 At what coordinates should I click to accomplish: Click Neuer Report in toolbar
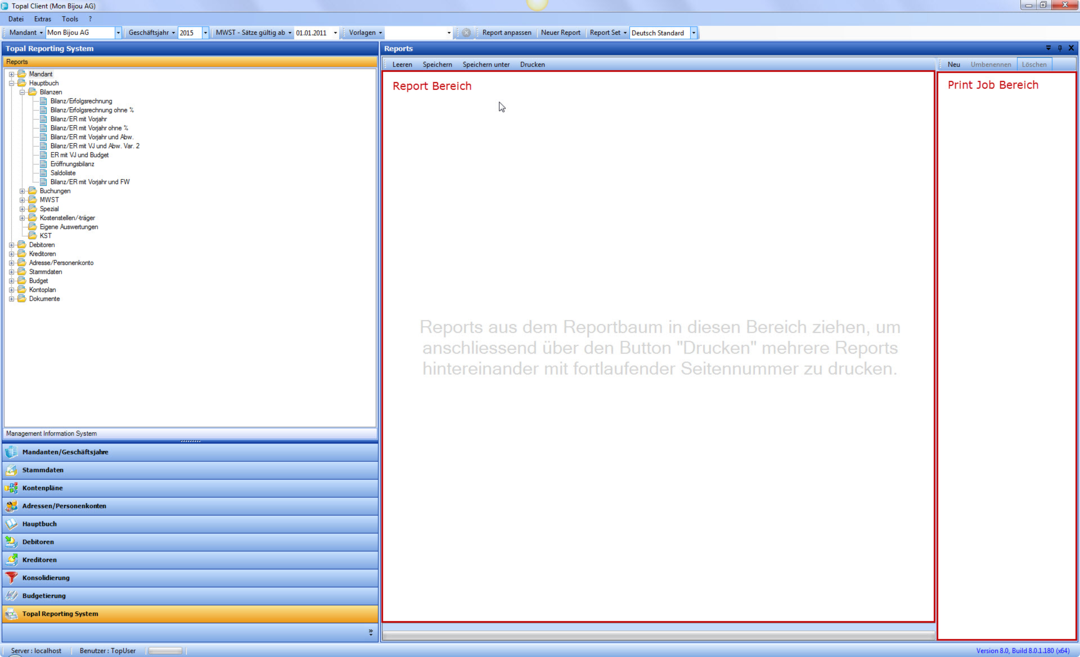click(560, 33)
